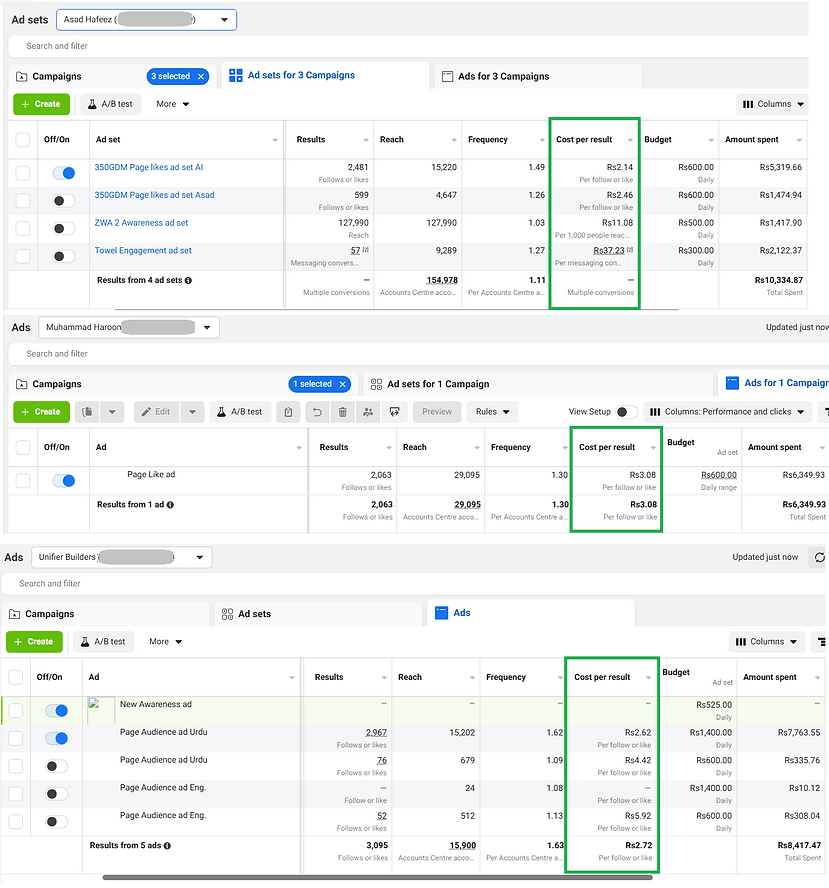Viewport: 829px width, 888px height.
Task: Turn on Towel Engagement ad set
Action: coord(63,256)
